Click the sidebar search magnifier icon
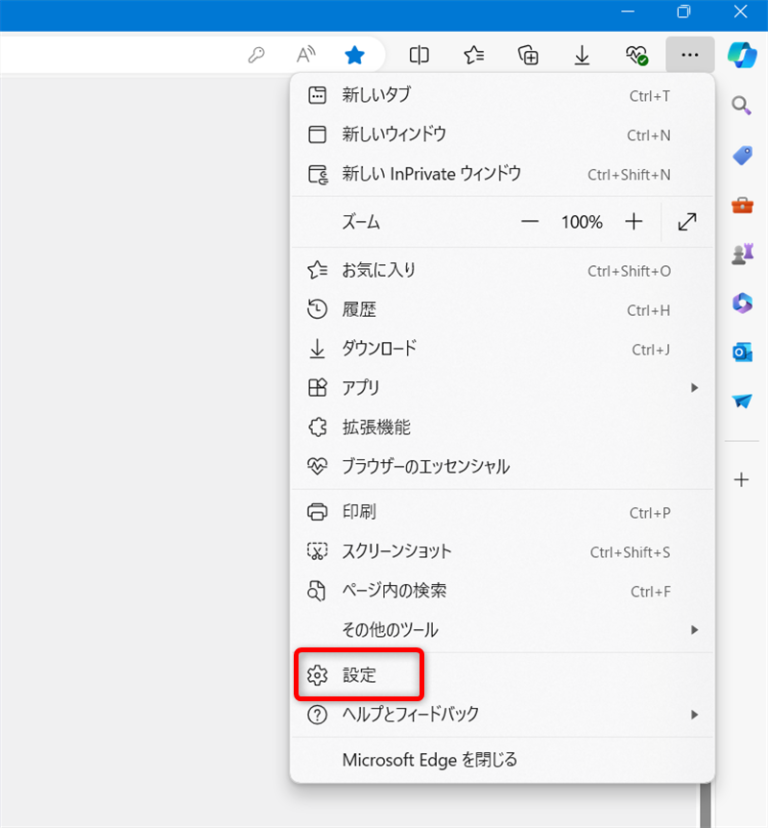 click(x=742, y=106)
